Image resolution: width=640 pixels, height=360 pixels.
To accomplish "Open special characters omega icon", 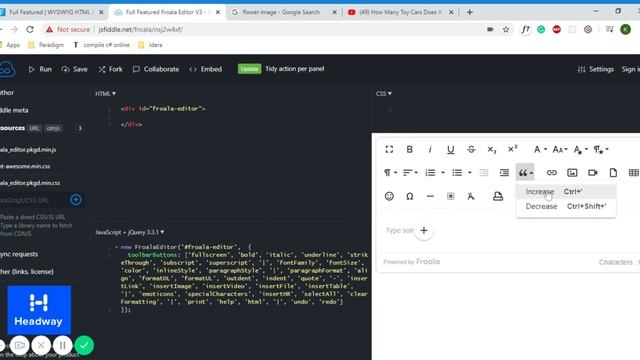I will click(x=409, y=196).
